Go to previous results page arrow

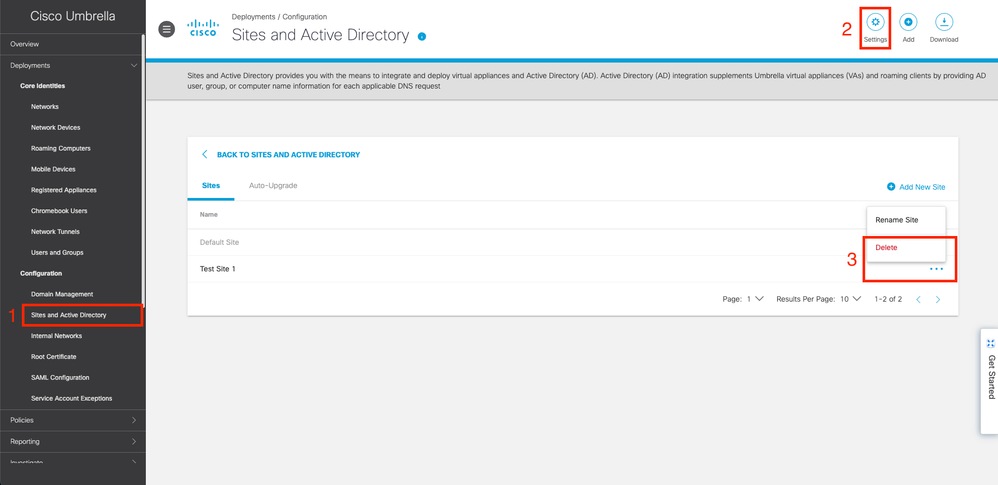tap(918, 299)
